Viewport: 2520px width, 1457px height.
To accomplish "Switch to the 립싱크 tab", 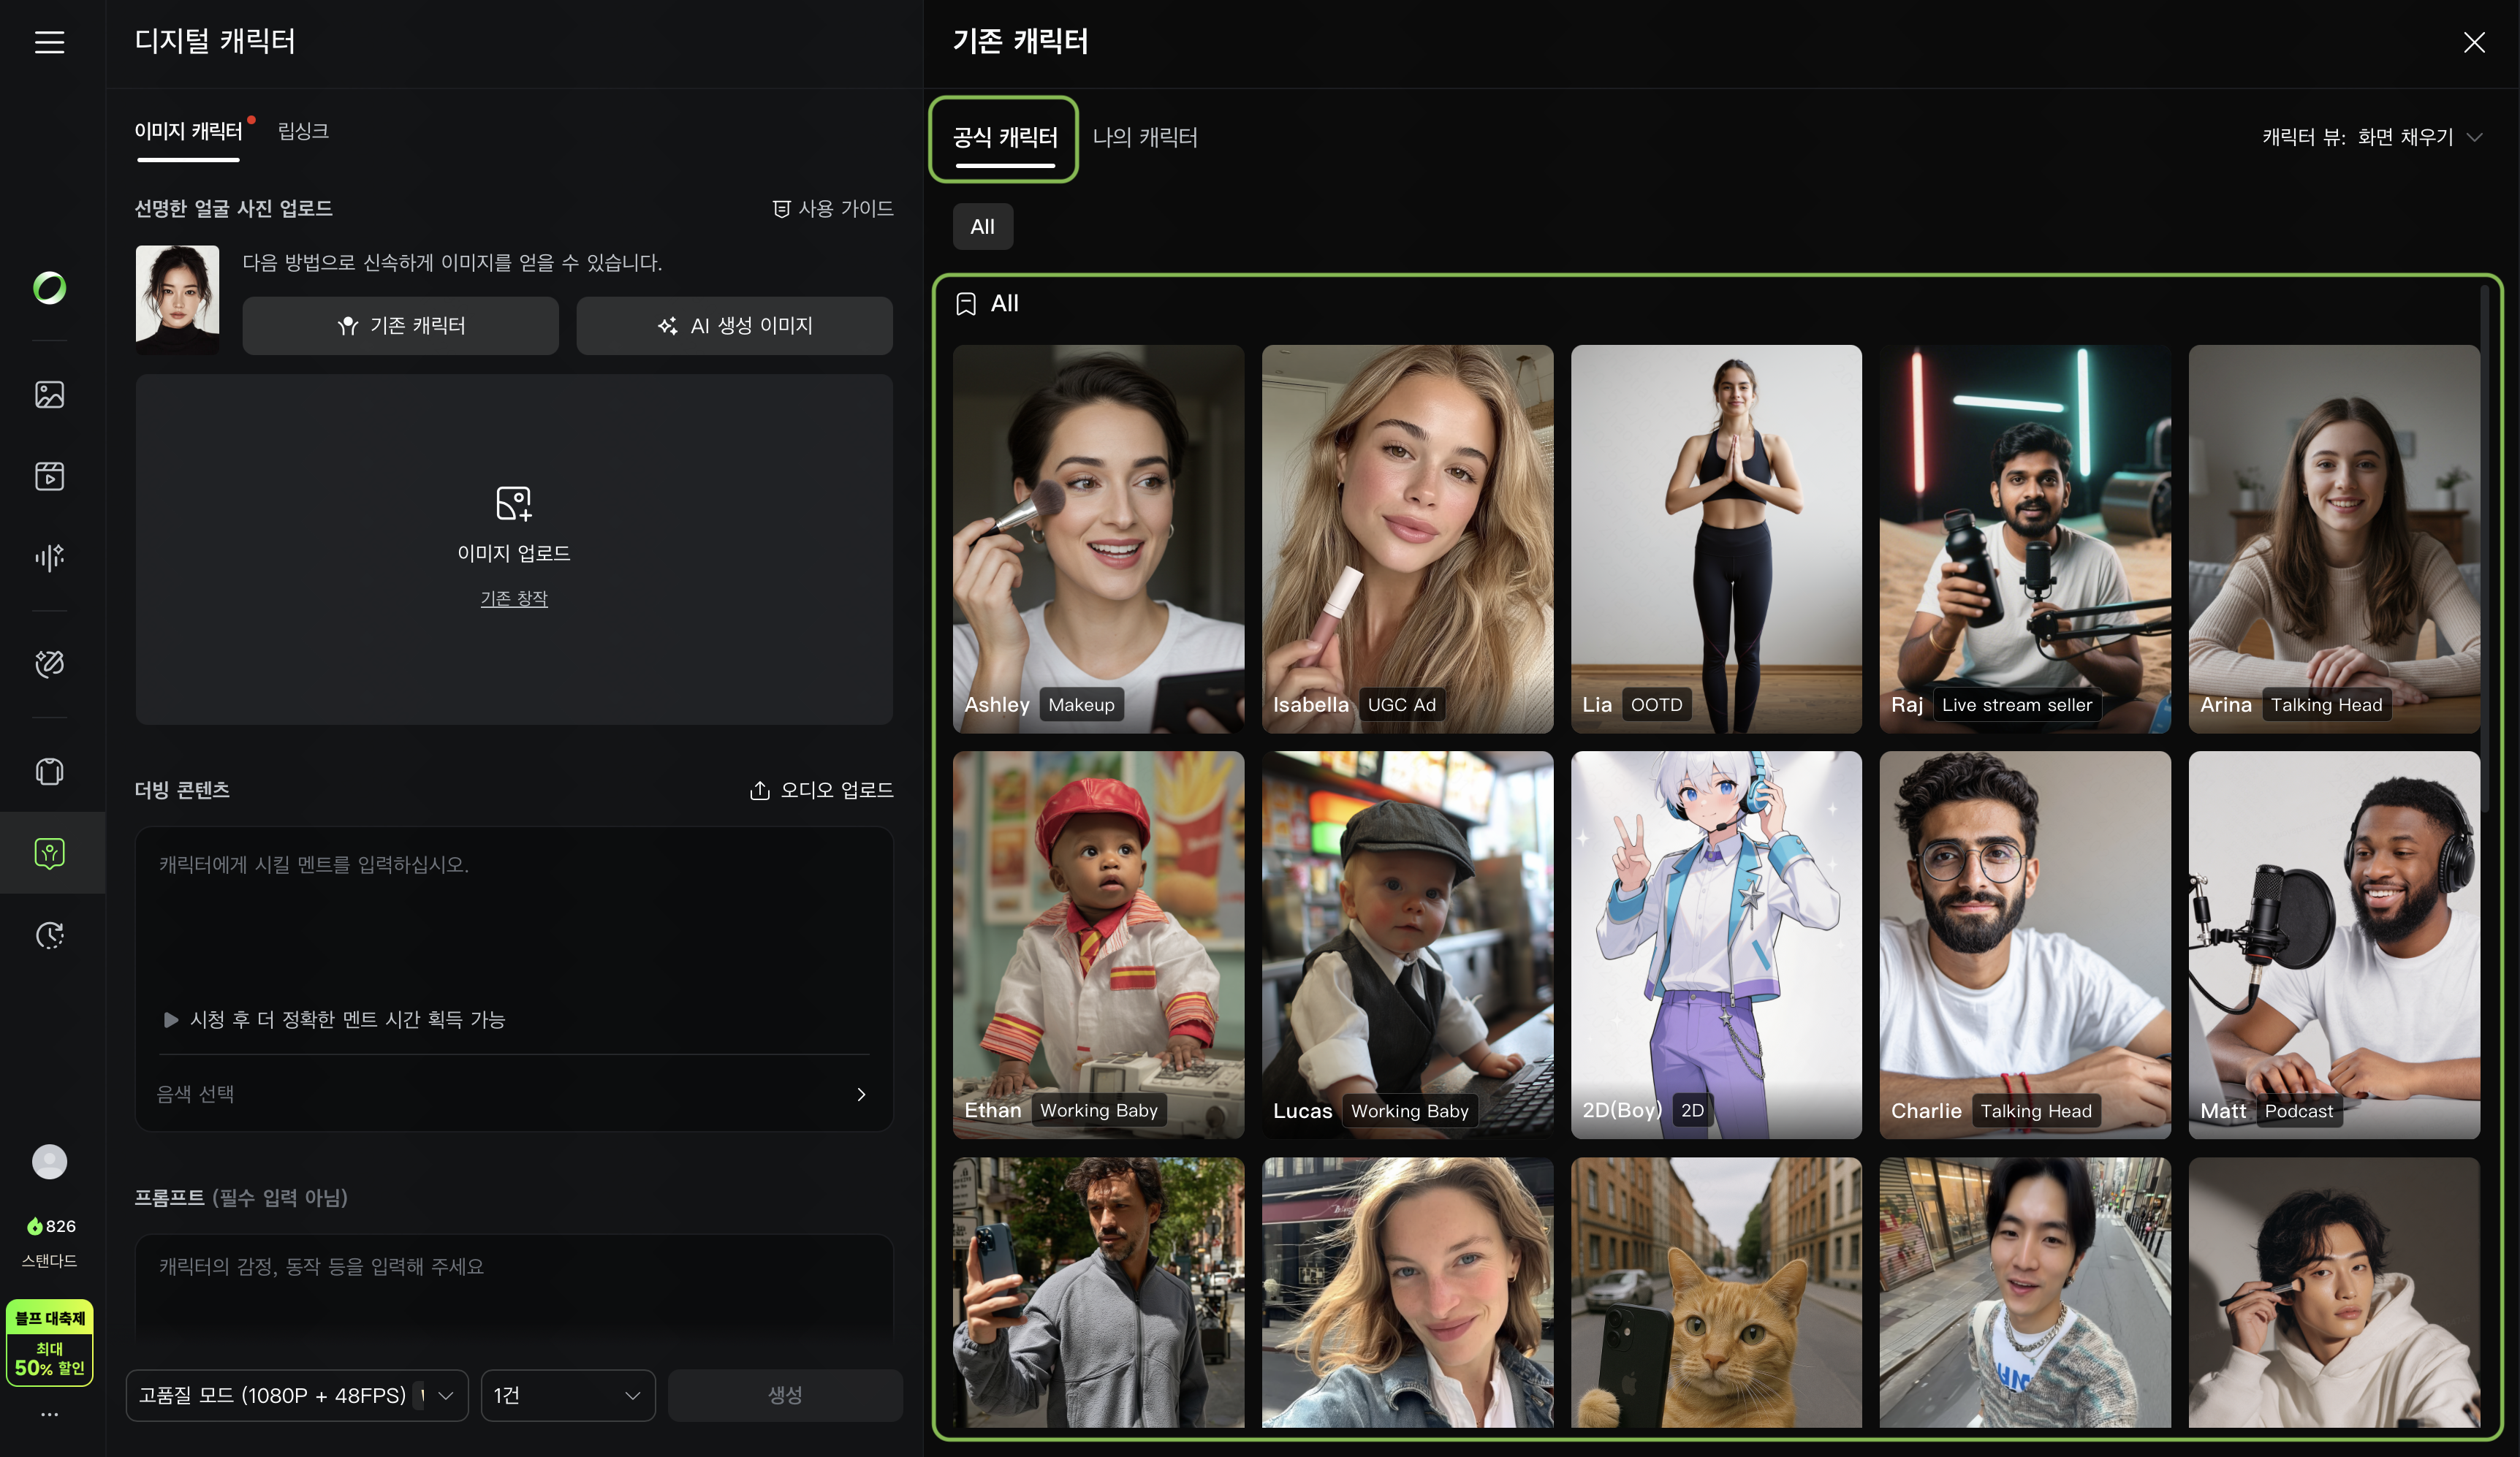I will (x=303, y=131).
